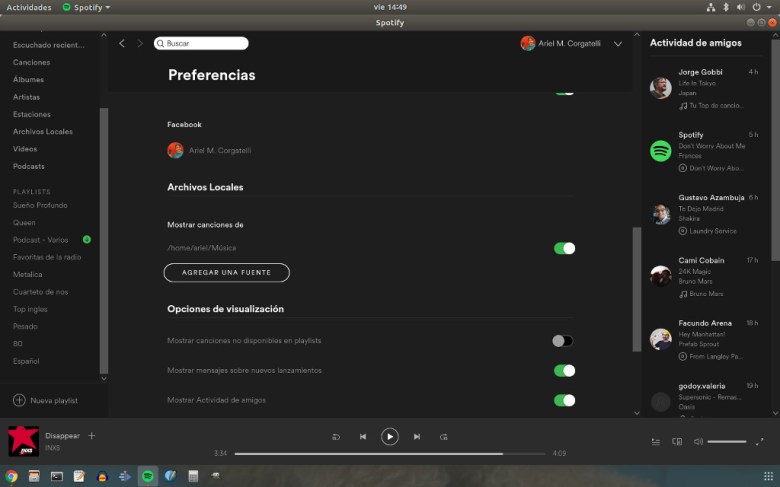
Task: Open the Spotify logo in friend activity
Action: (x=661, y=151)
